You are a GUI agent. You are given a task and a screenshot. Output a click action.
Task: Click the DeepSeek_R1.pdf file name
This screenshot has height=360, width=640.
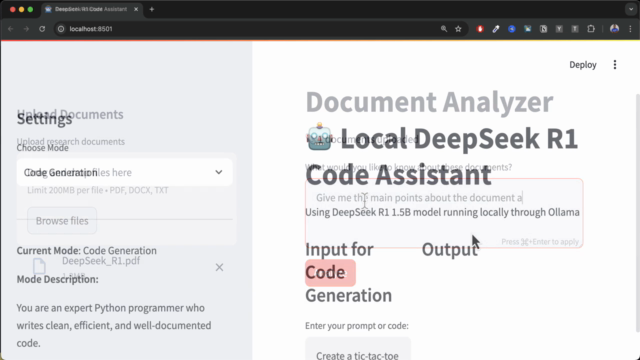[x=101, y=261]
